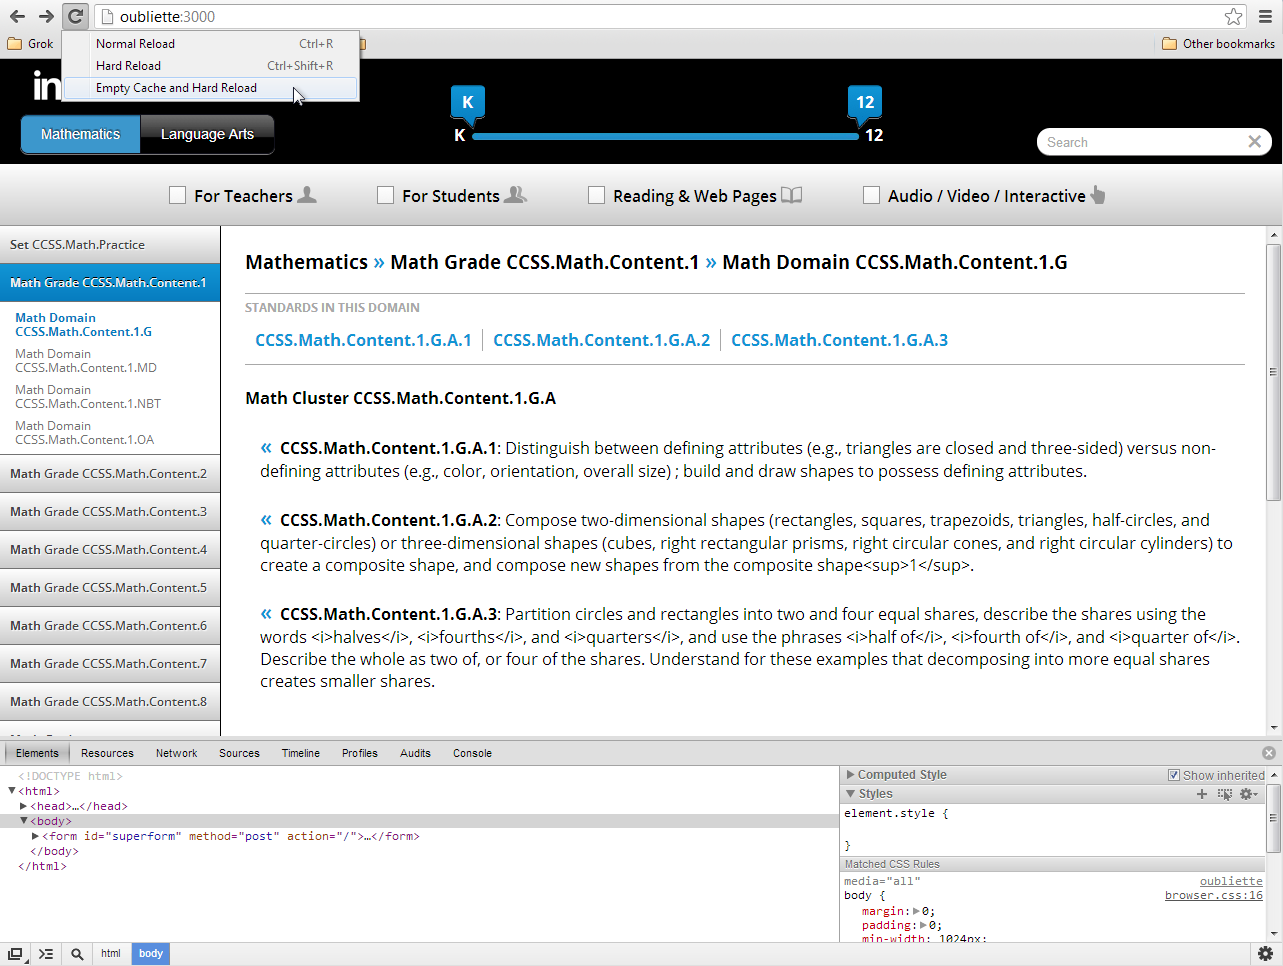Select the Language Arts subject button
The image size is (1283, 966).
[x=207, y=134]
